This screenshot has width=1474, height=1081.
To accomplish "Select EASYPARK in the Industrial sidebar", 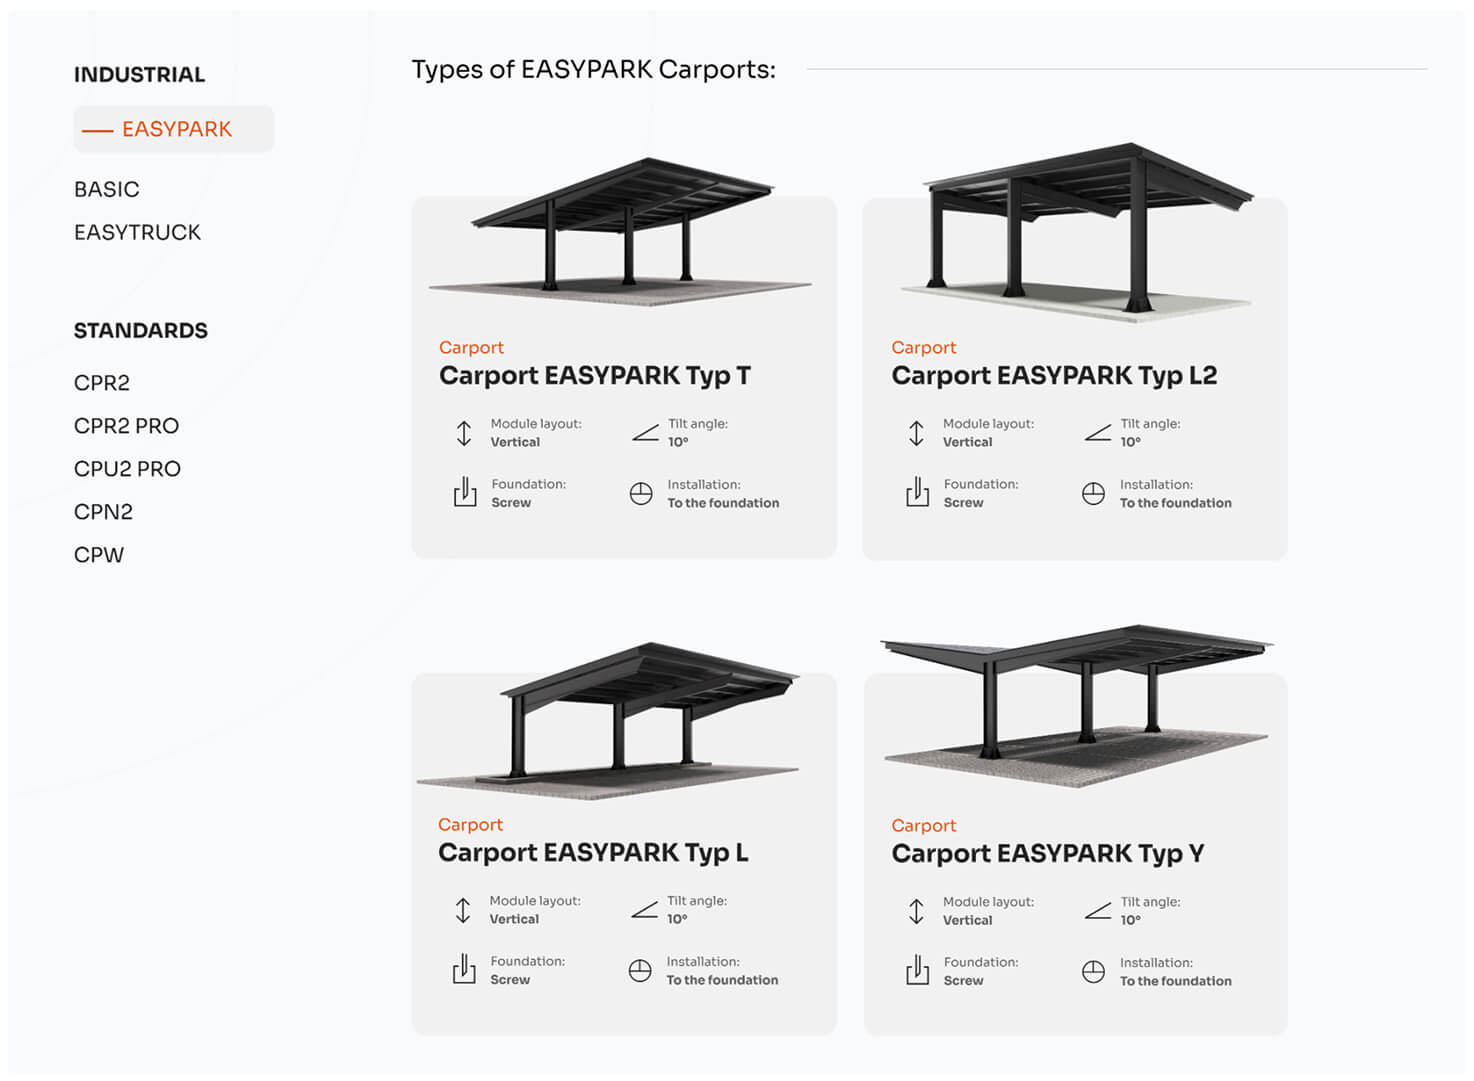I will (176, 129).
